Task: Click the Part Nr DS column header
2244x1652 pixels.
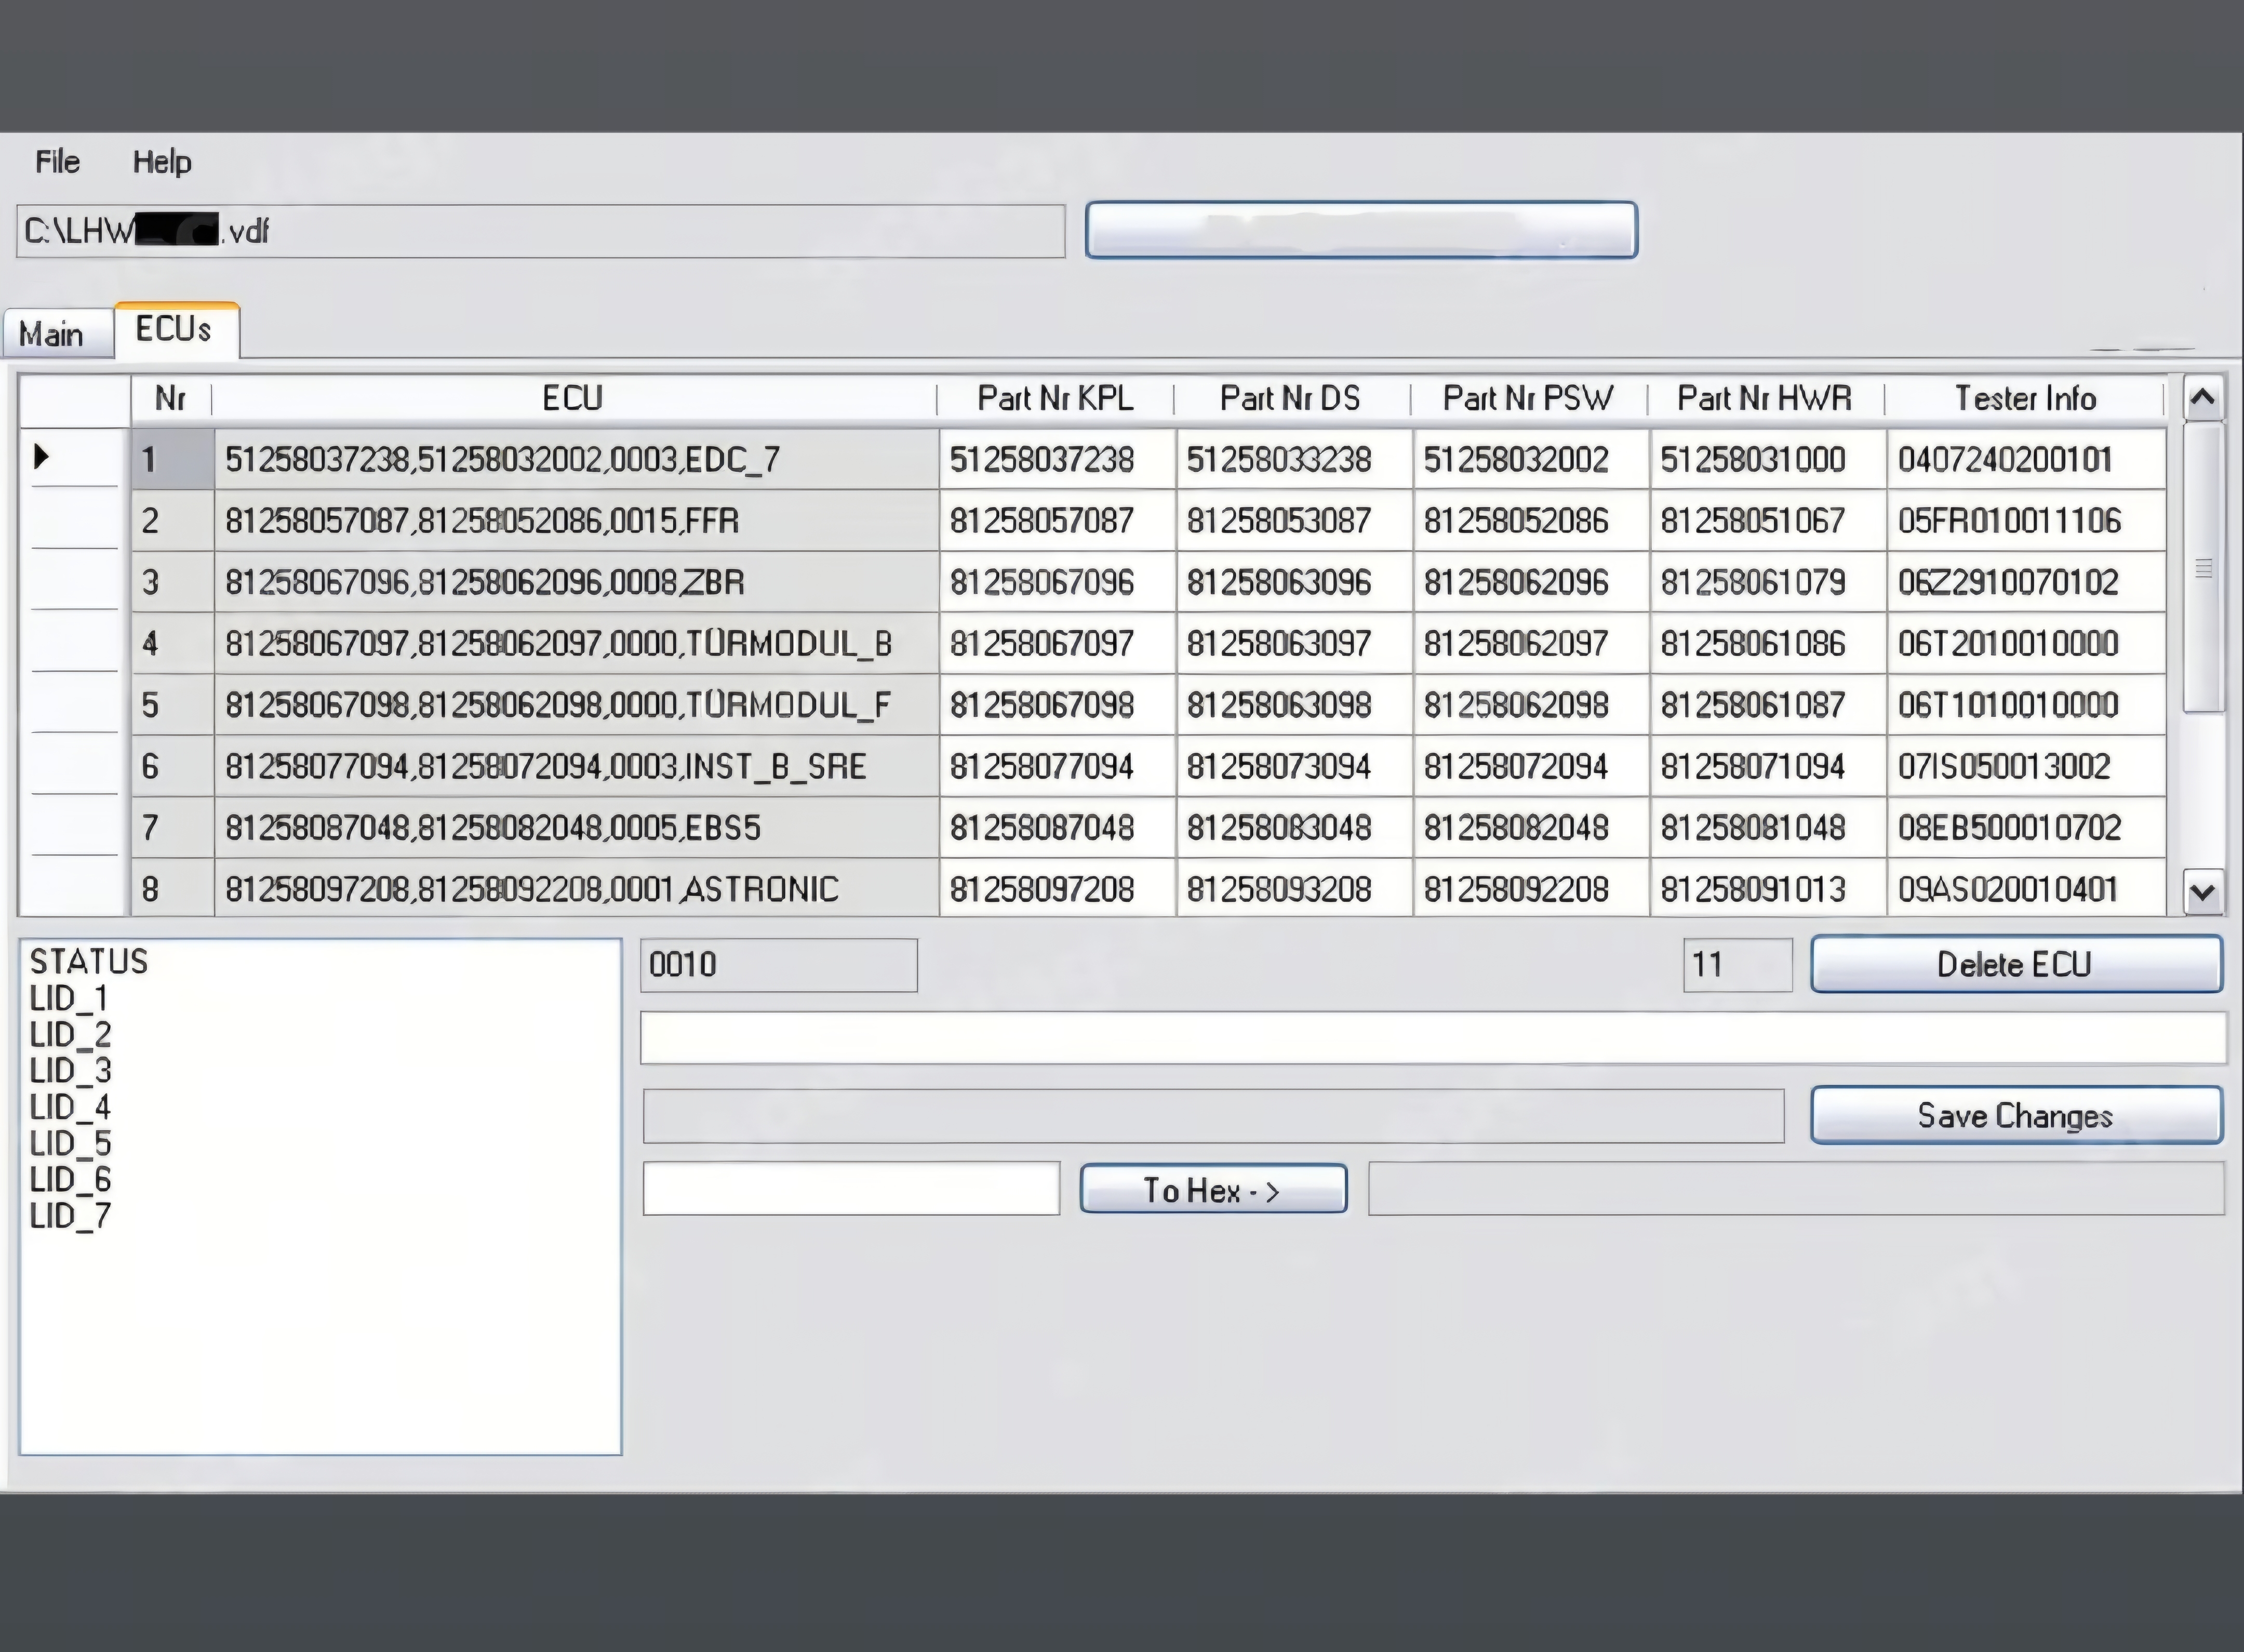Action: click(x=1292, y=398)
